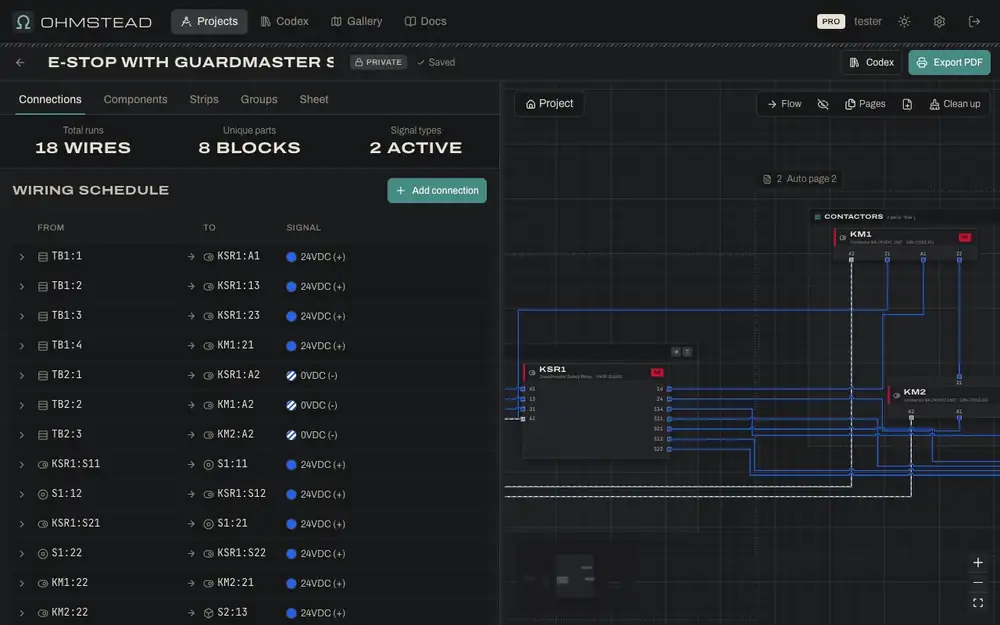Open the Groups tab

click(x=259, y=99)
